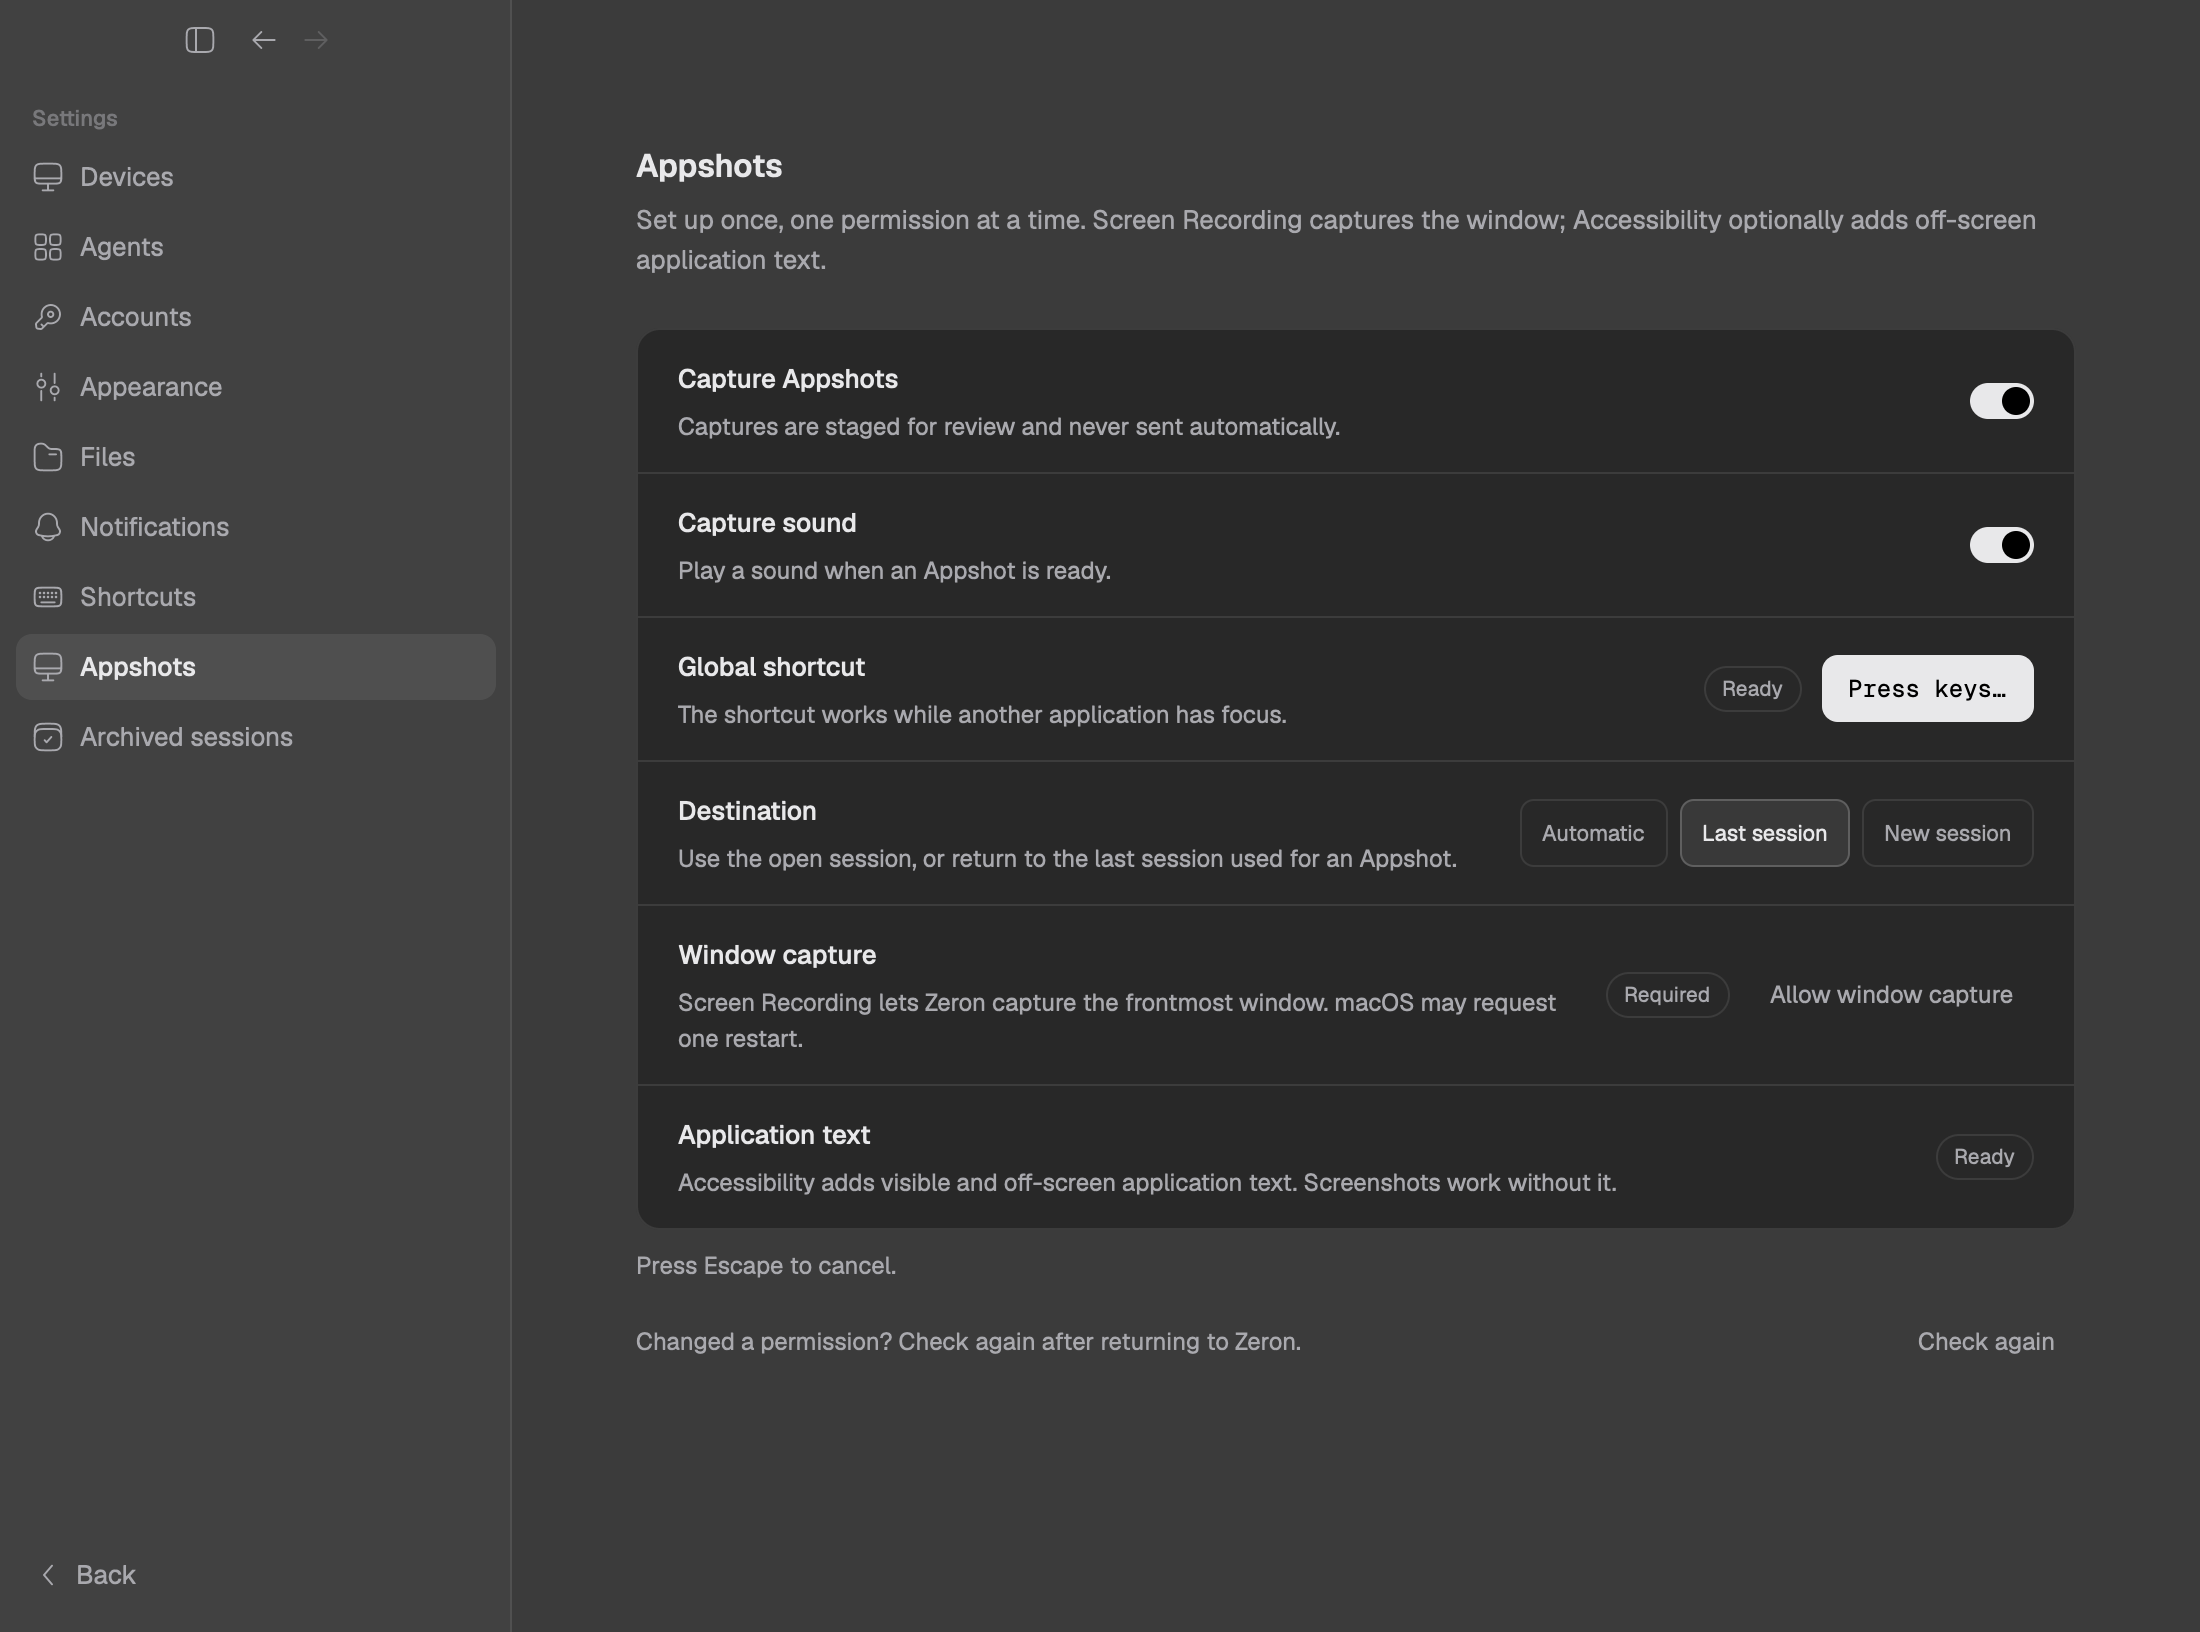Open Accounts via its key icon
The height and width of the screenshot is (1632, 2200).
48,317
